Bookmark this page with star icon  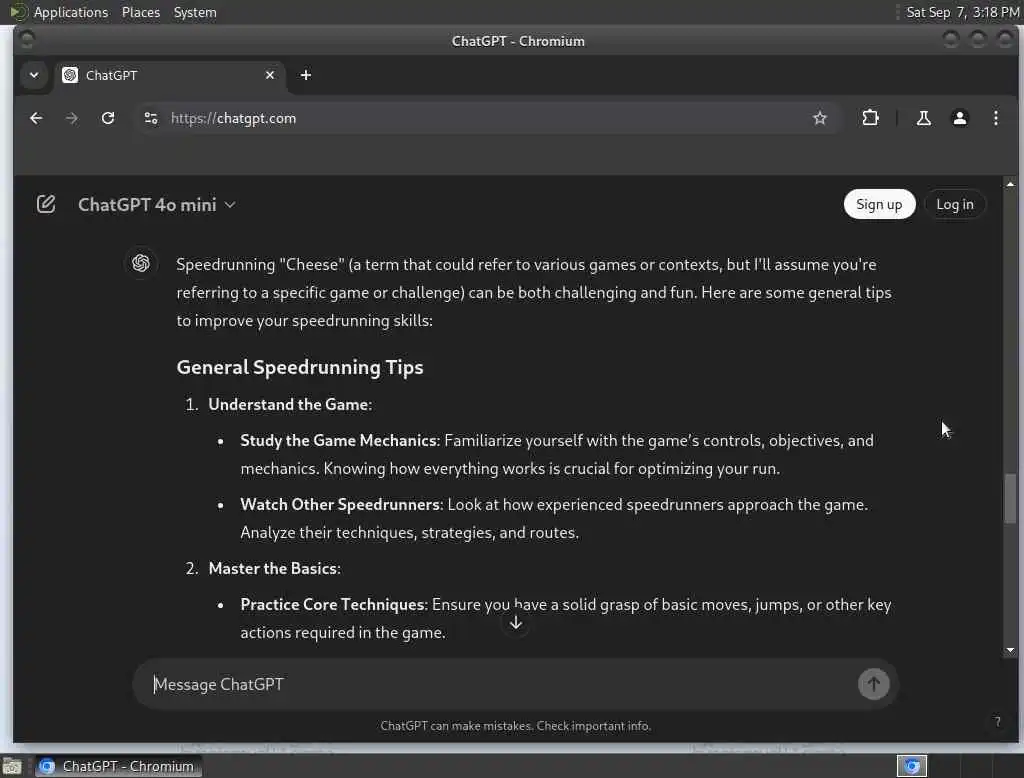820,118
